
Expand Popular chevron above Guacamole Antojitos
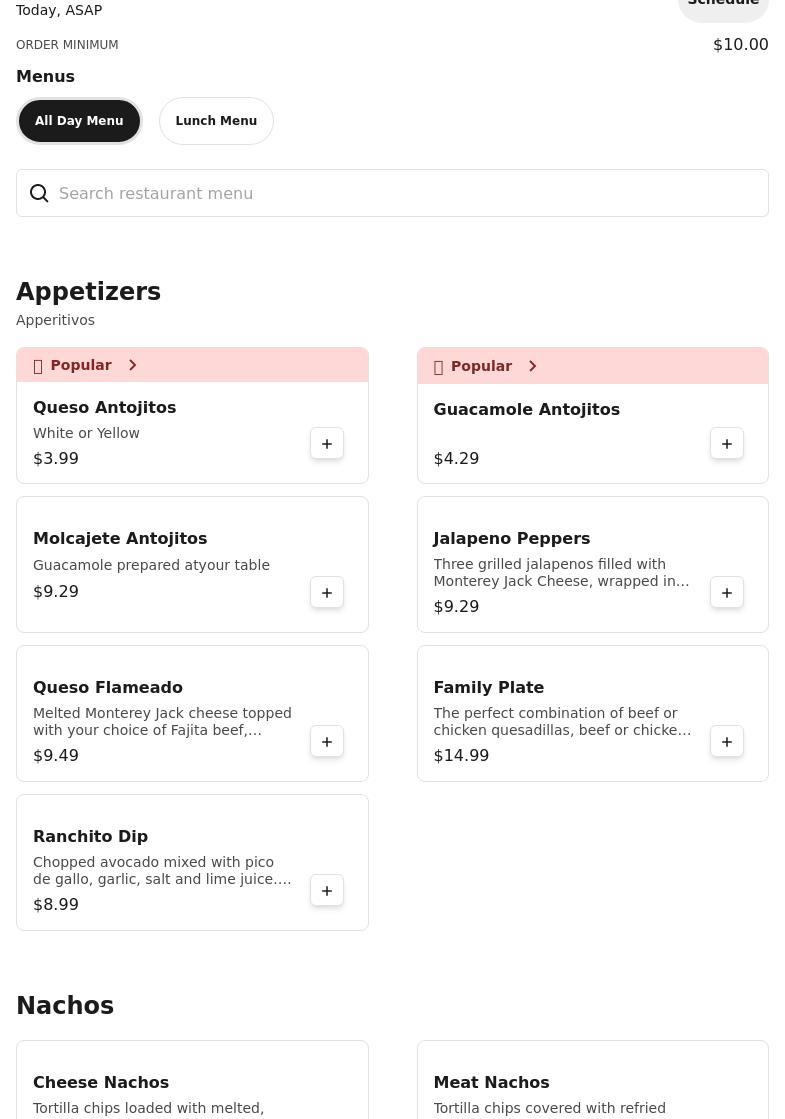pyautogui.click(x=532, y=367)
